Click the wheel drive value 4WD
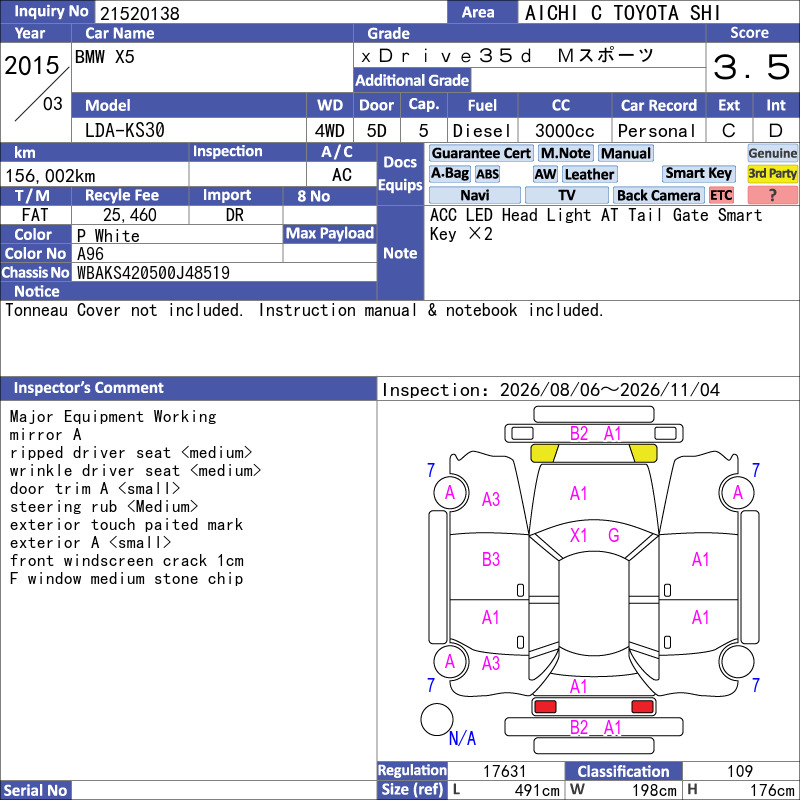800x800 pixels. [329, 131]
